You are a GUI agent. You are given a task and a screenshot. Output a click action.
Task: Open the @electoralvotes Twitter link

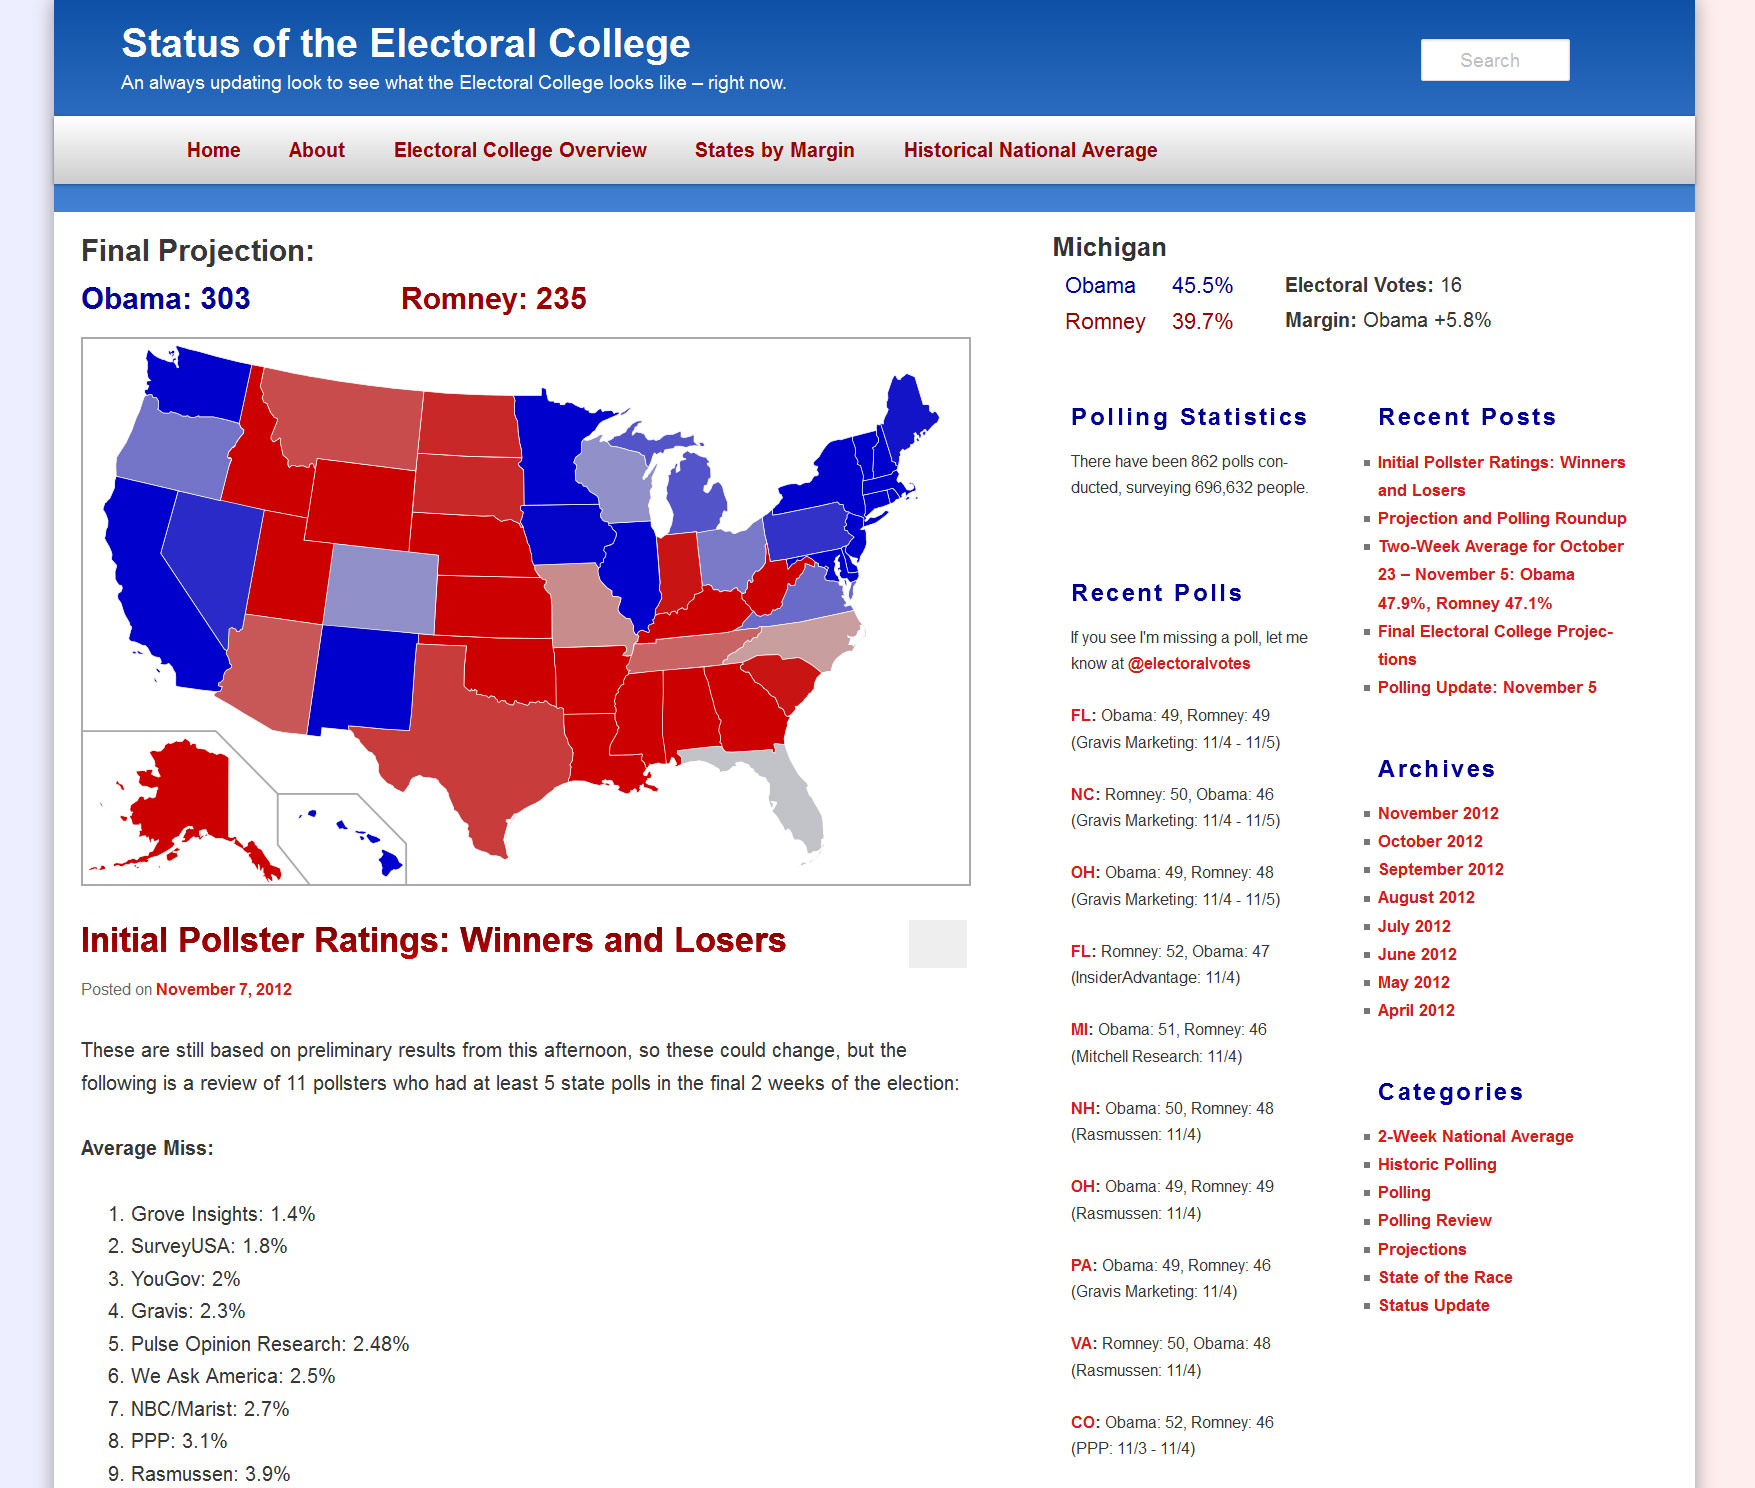point(1188,663)
